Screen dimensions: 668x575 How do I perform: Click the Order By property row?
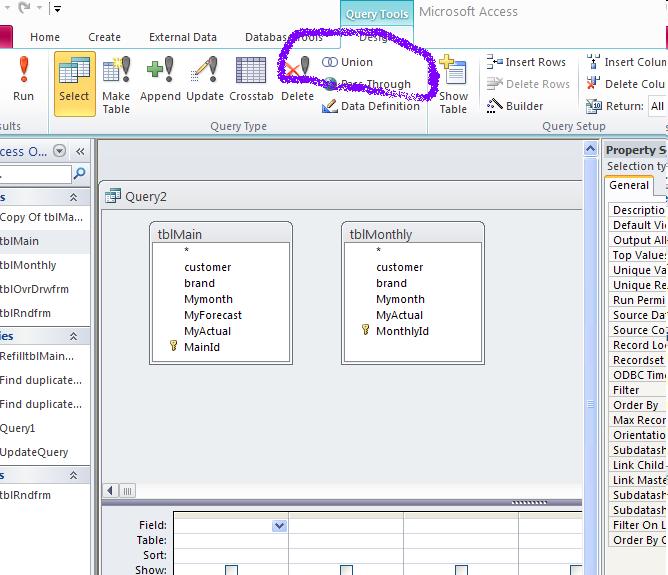click(x=637, y=405)
